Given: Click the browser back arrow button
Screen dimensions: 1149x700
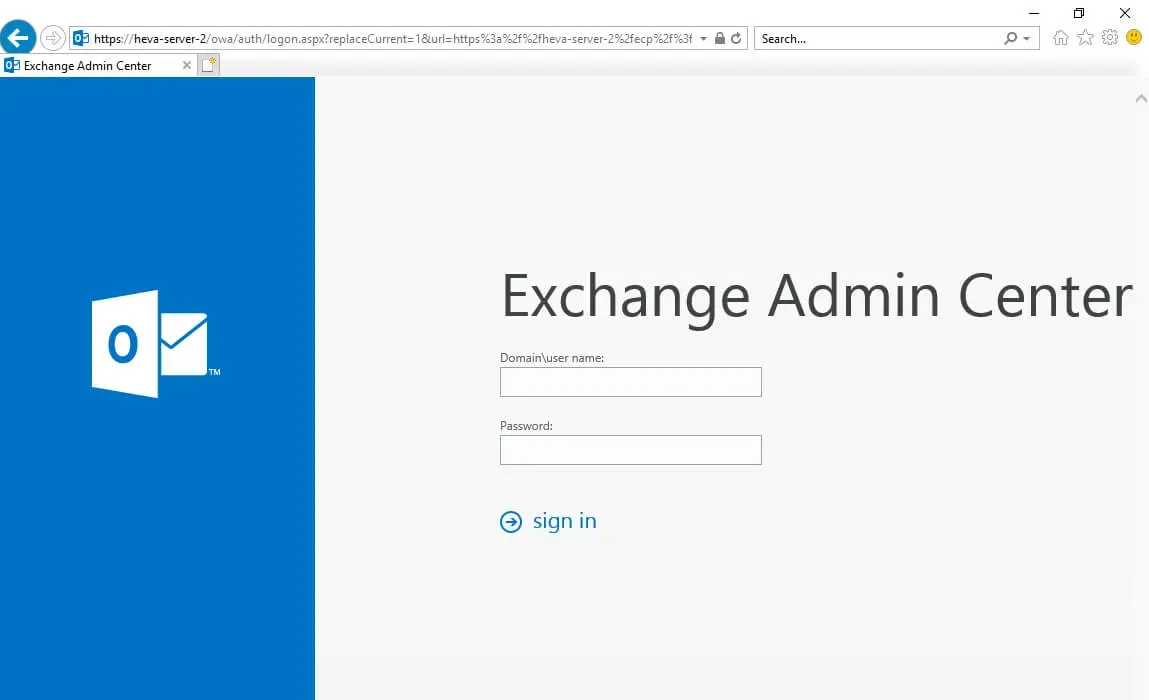Looking at the screenshot, I should [18, 37].
